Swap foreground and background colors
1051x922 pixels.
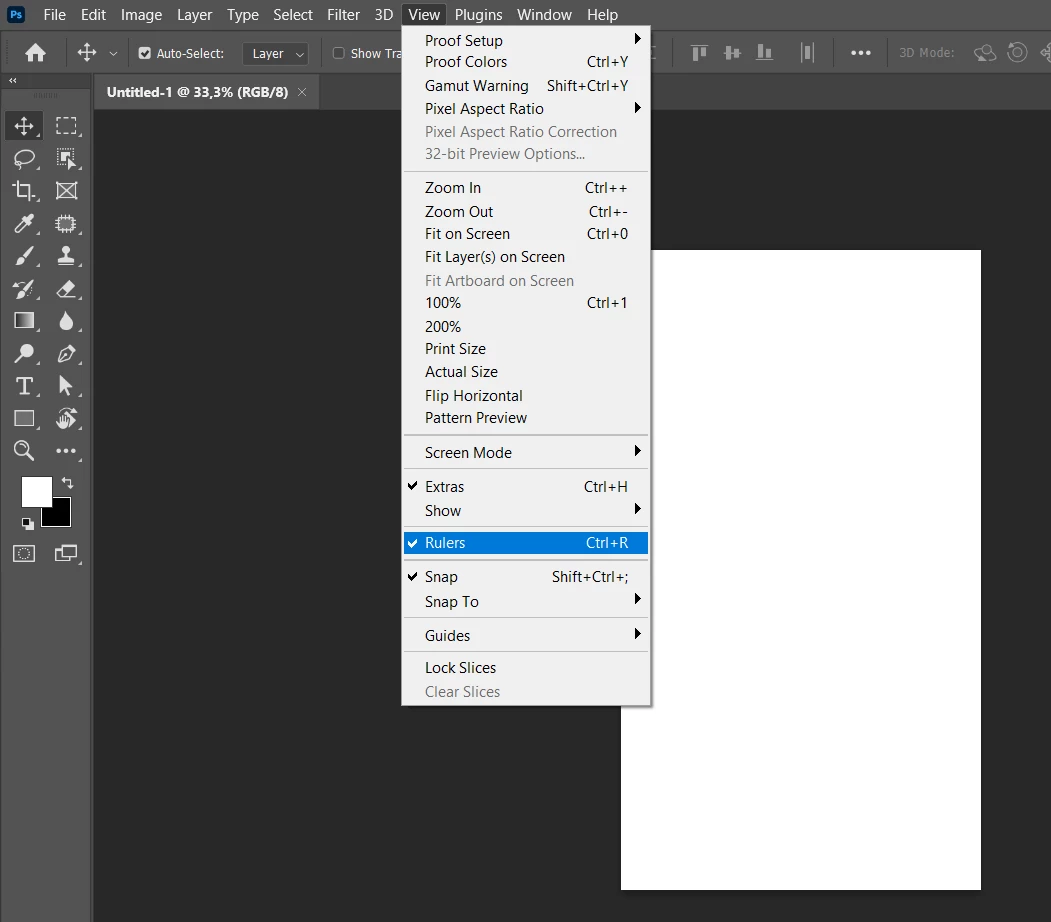67,482
